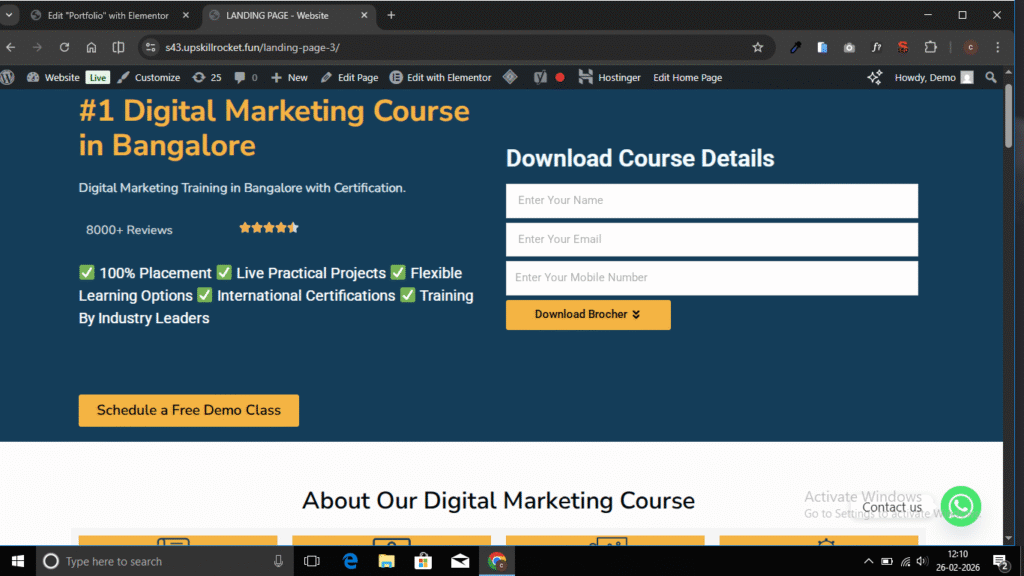Reload the page using the refresh icon

tap(64, 47)
